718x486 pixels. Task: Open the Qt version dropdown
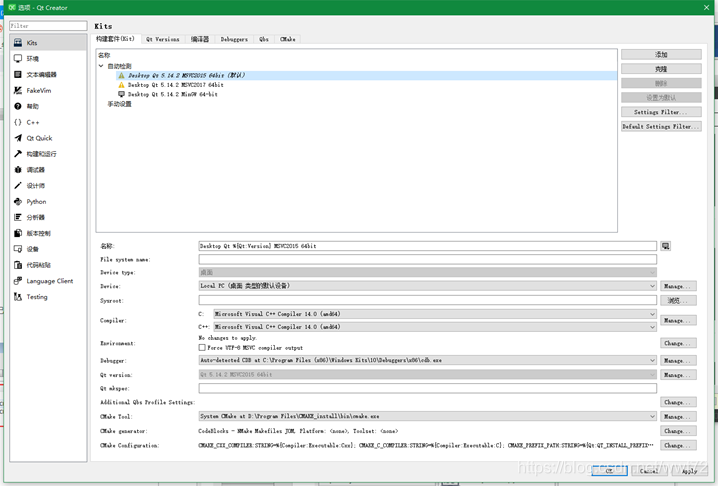[x=427, y=374]
